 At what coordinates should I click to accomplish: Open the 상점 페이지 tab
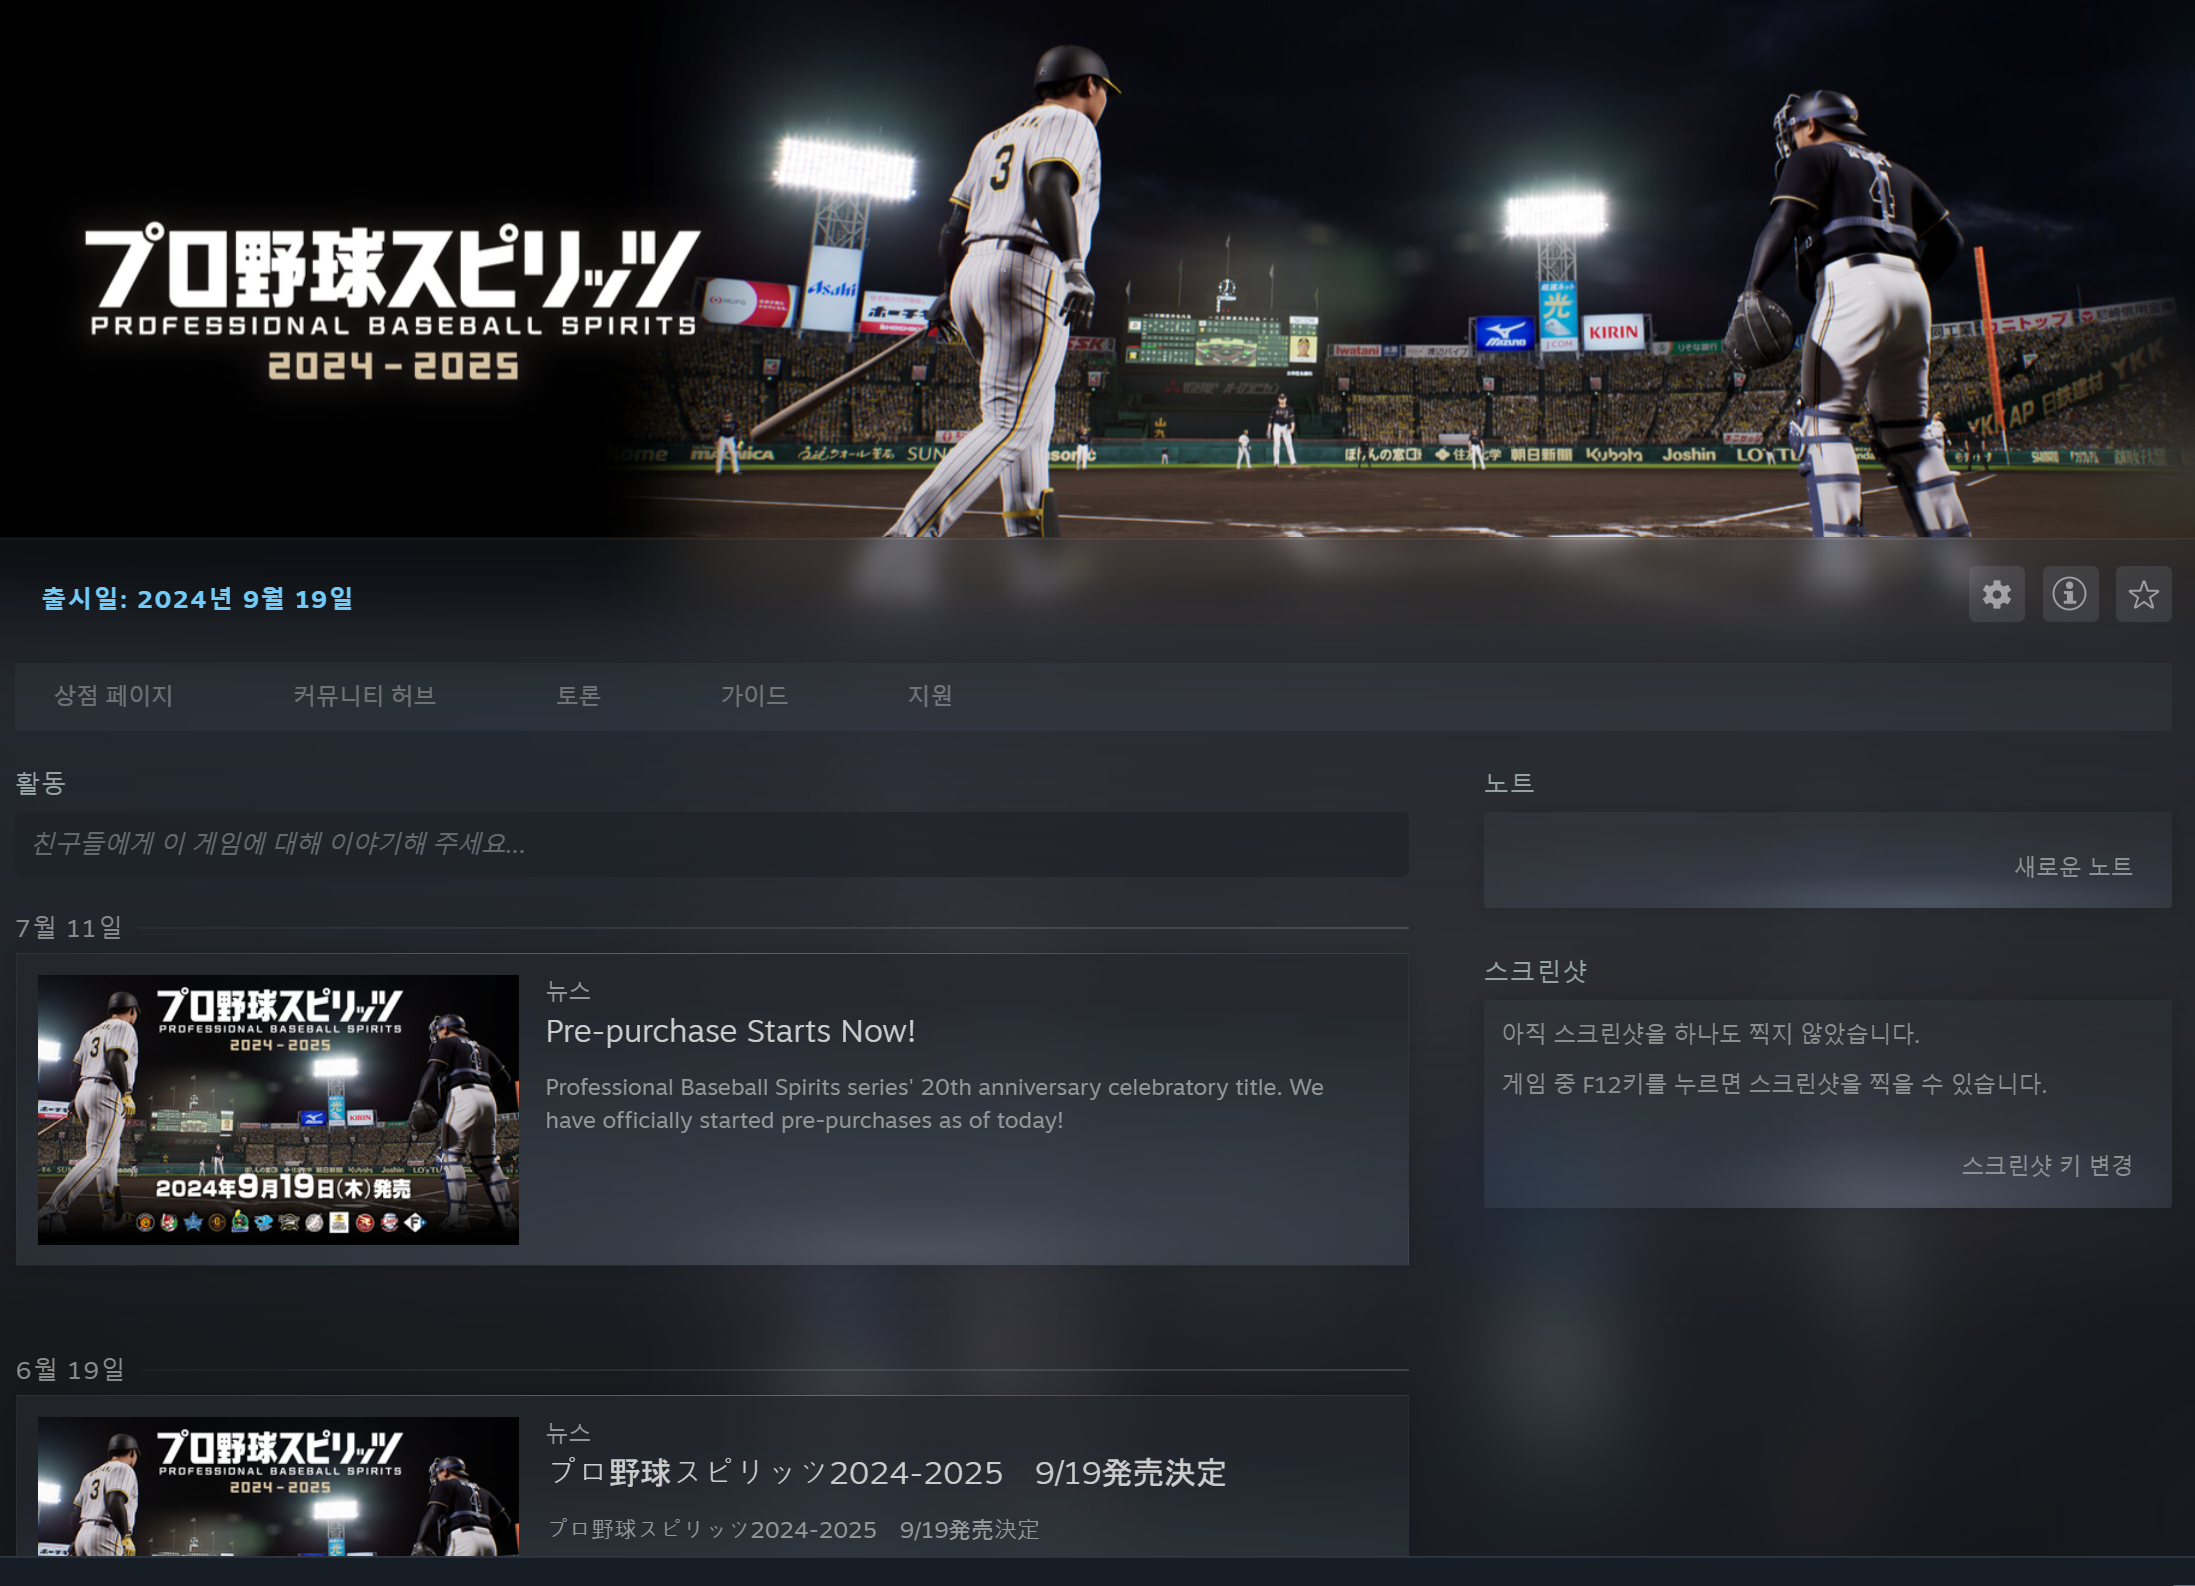coord(113,695)
